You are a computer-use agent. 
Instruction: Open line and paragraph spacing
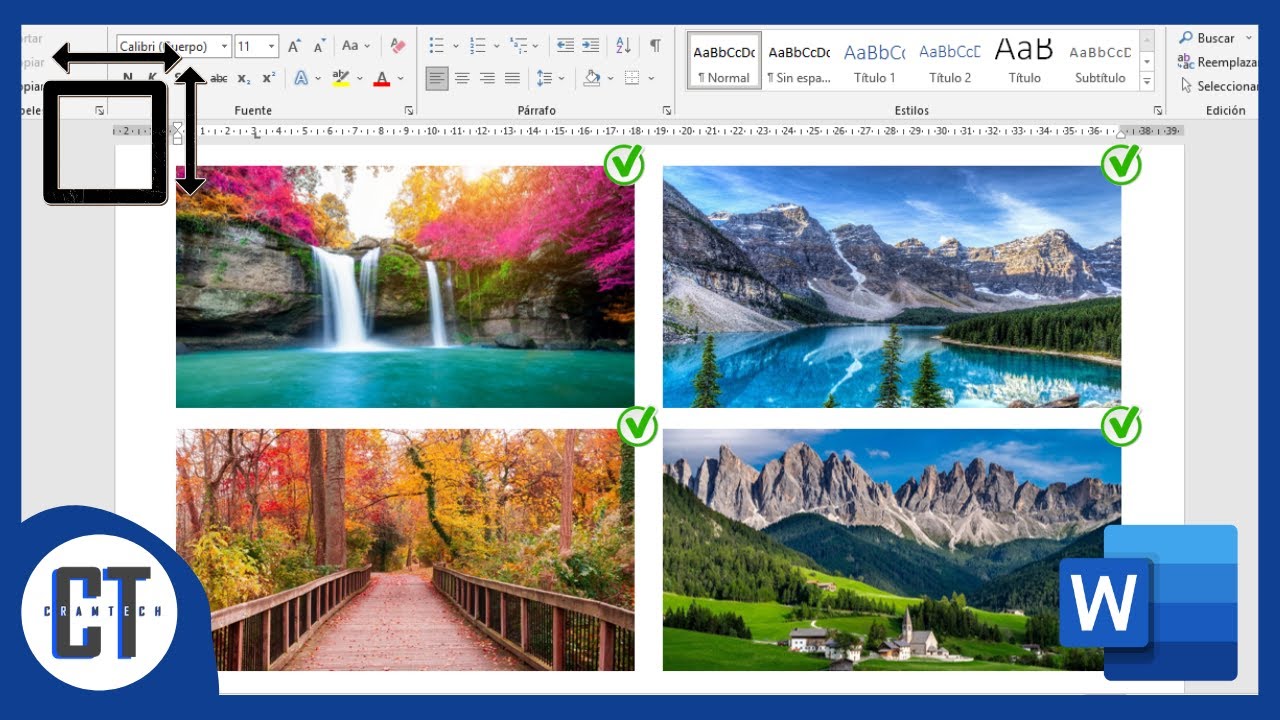pos(544,78)
